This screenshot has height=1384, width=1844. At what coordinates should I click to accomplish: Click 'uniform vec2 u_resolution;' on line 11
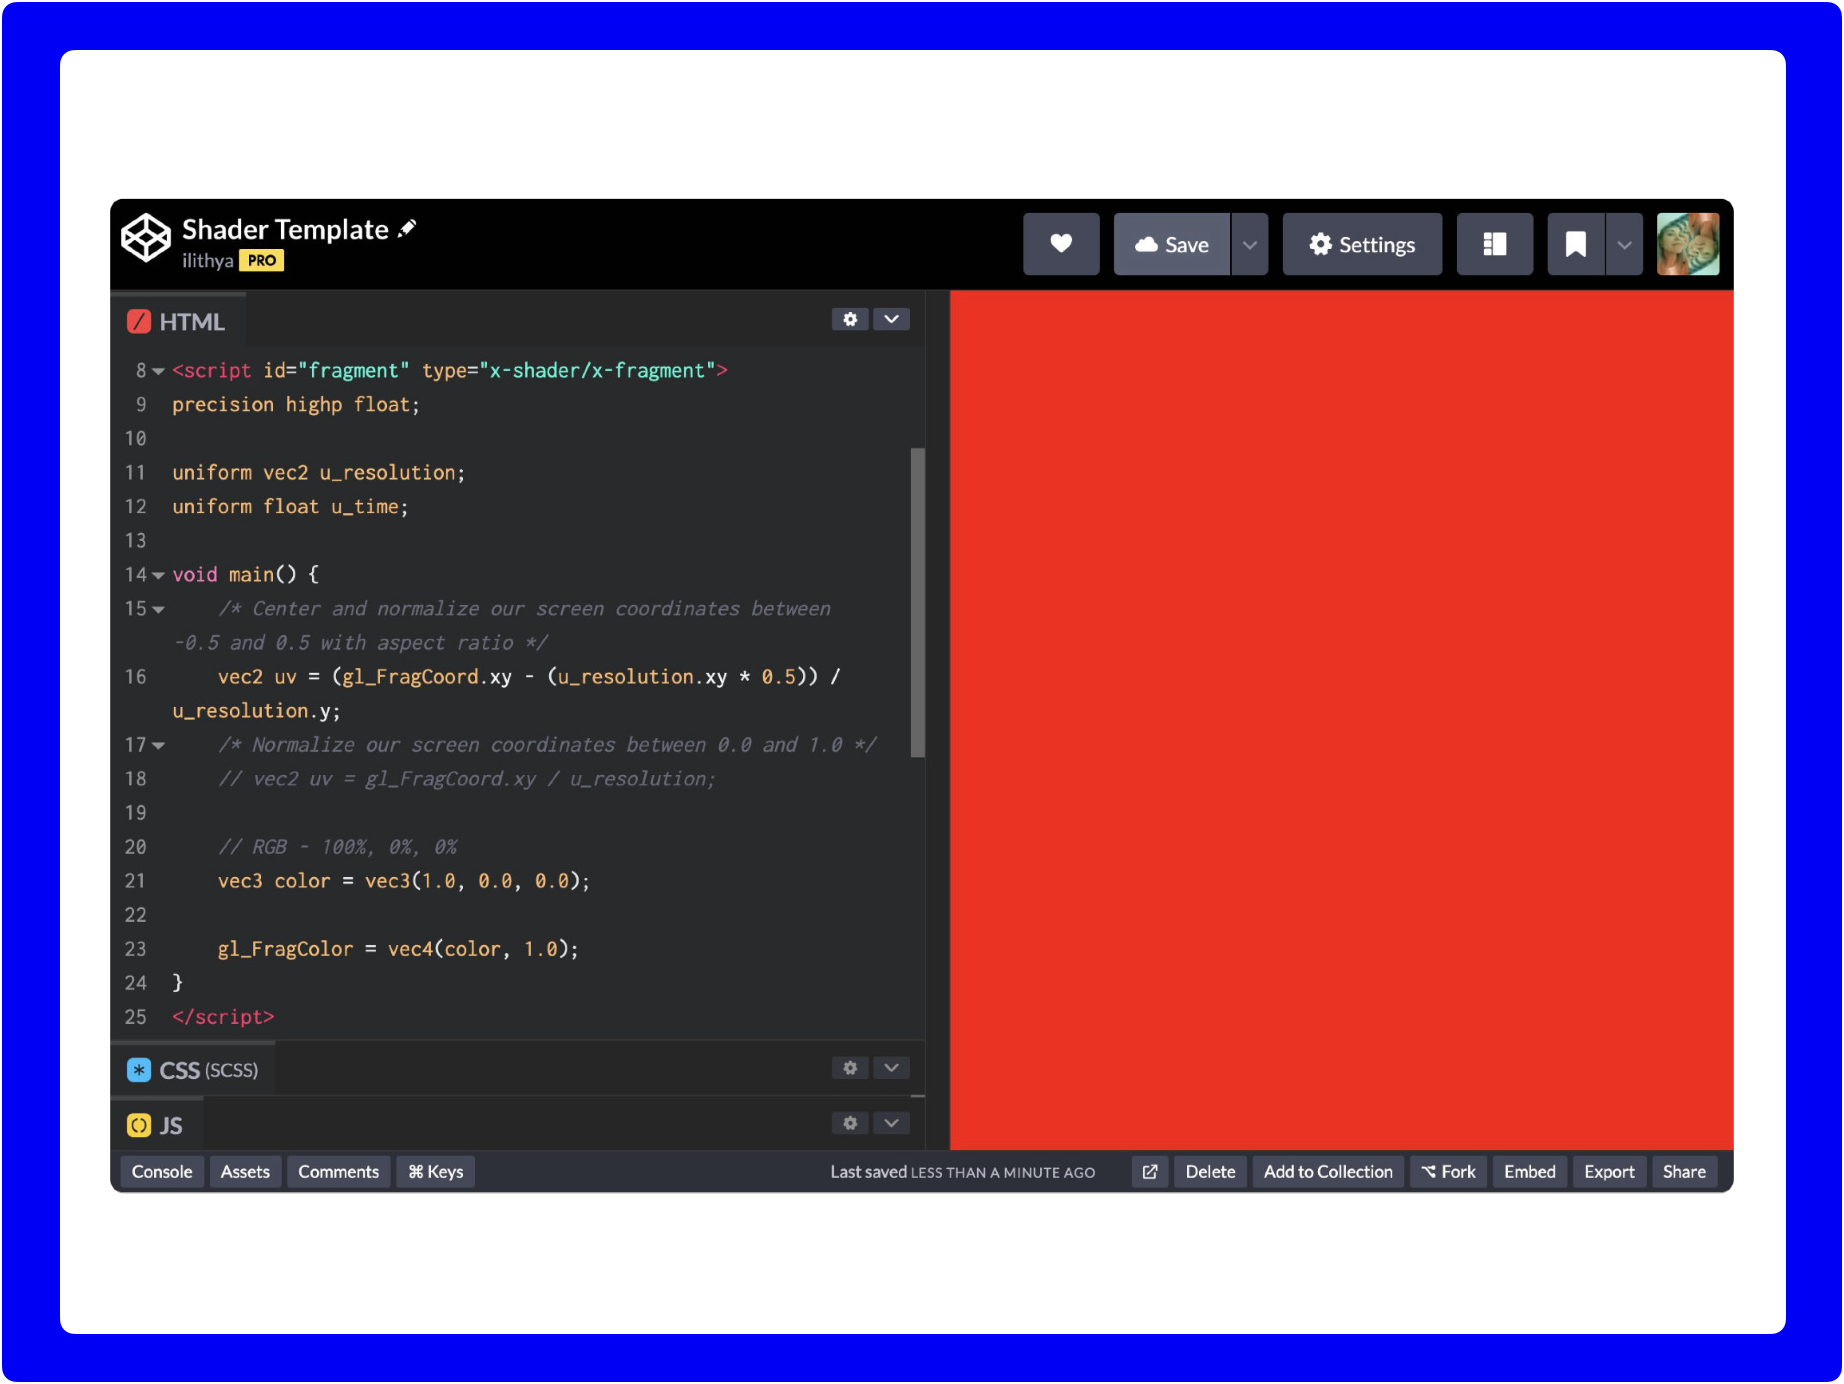tap(318, 473)
